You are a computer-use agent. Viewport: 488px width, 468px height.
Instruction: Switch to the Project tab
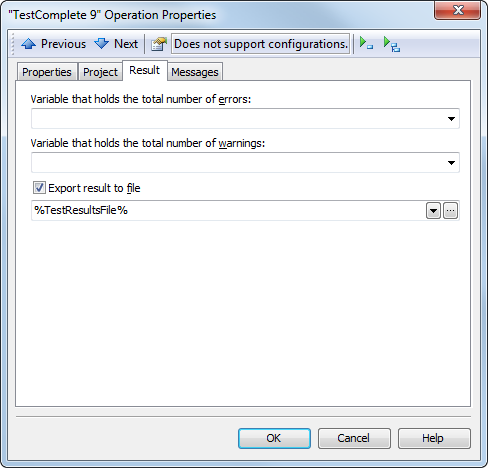[100, 72]
